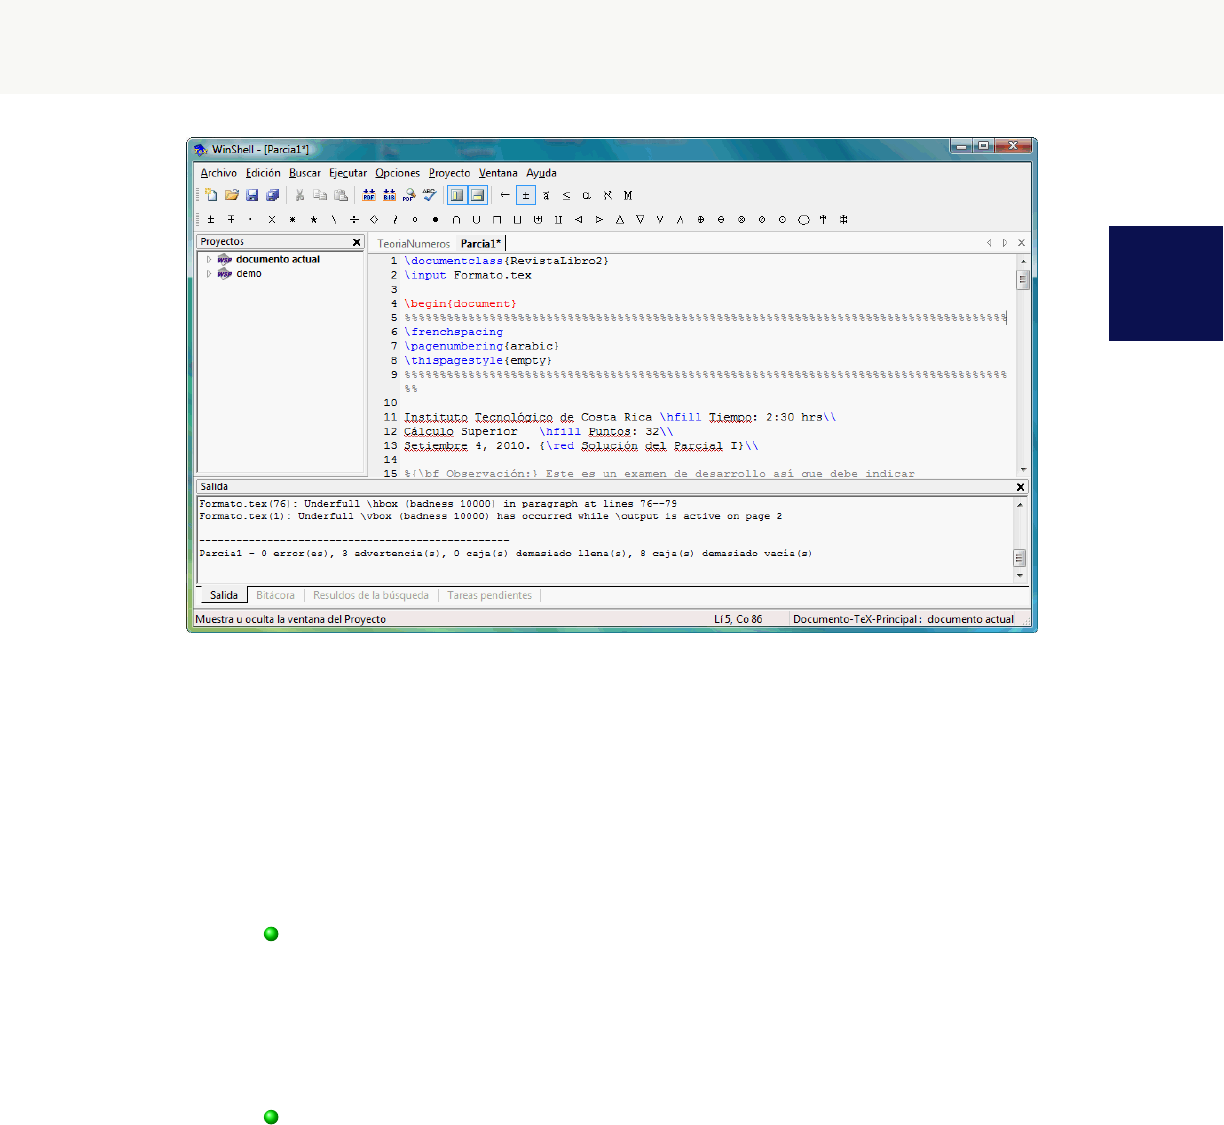The width and height of the screenshot is (1224, 1125).
Task: Run the ABC spell check icon
Action: [429, 195]
